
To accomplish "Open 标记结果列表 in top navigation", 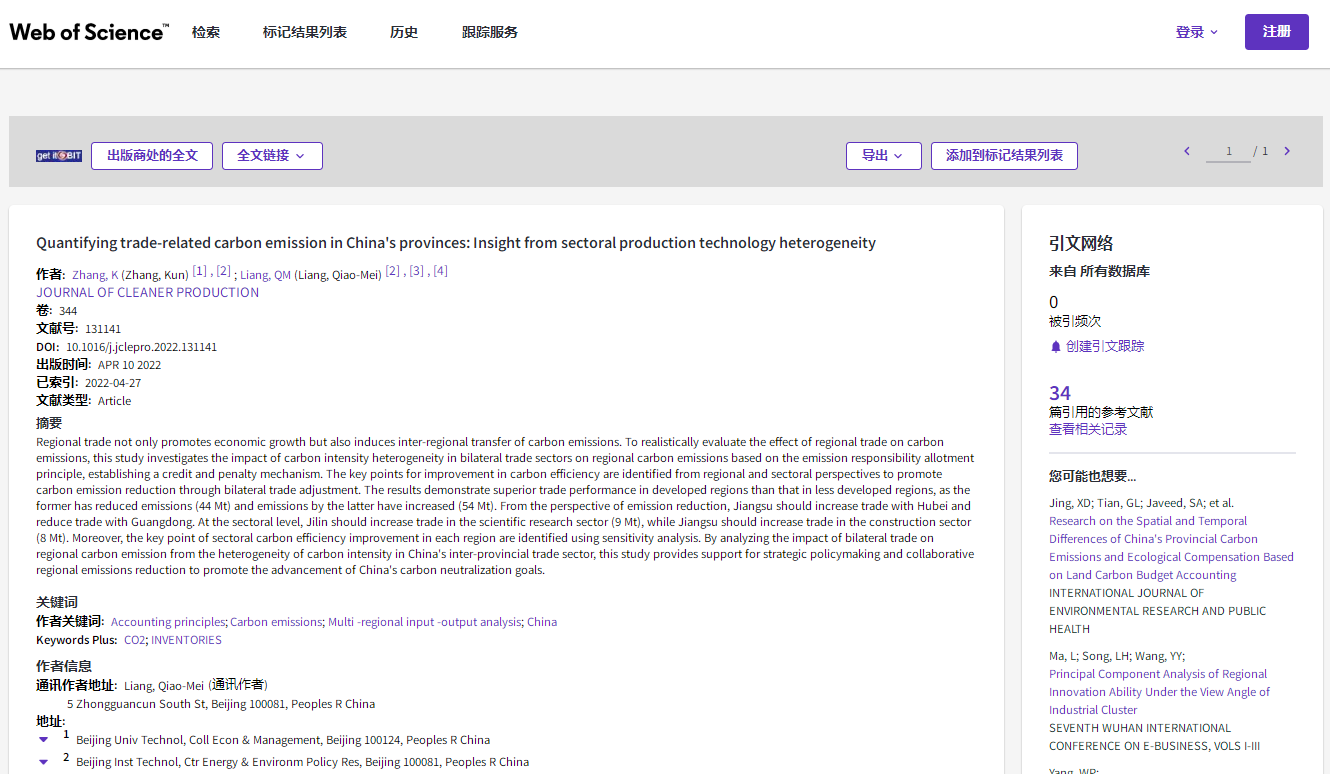I will (305, 32).
